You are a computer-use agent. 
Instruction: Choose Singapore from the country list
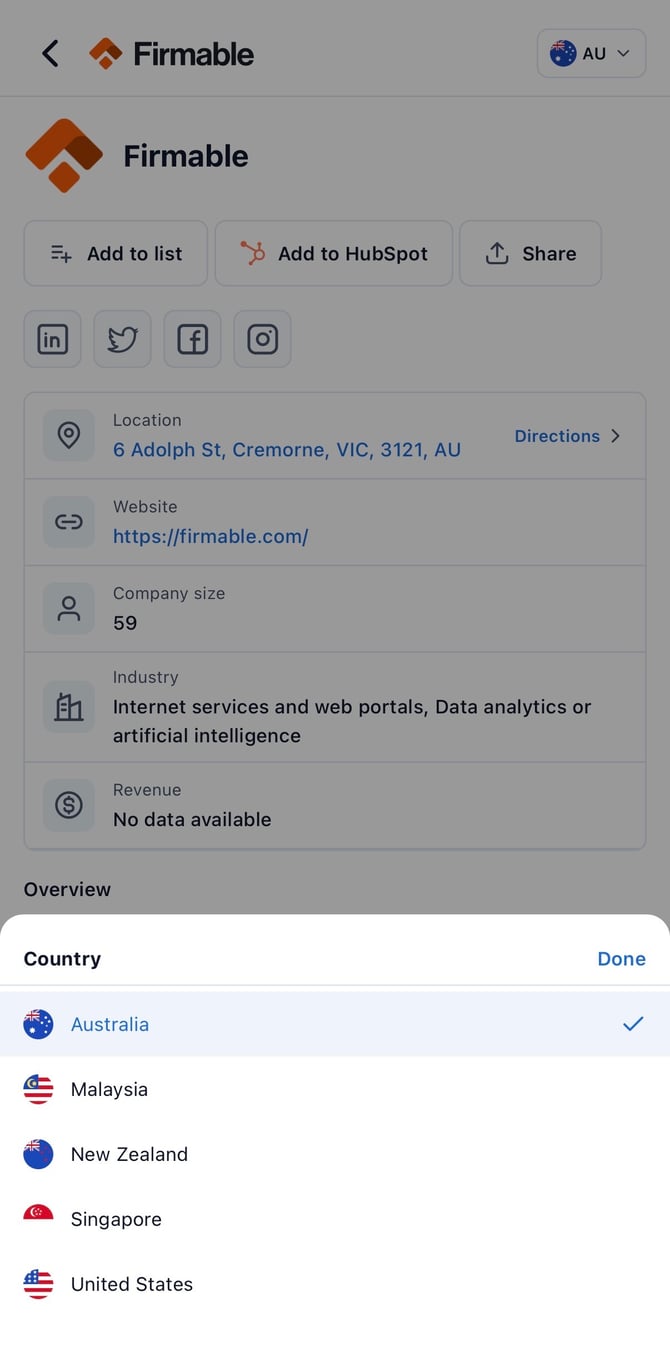click(335, 1219)
